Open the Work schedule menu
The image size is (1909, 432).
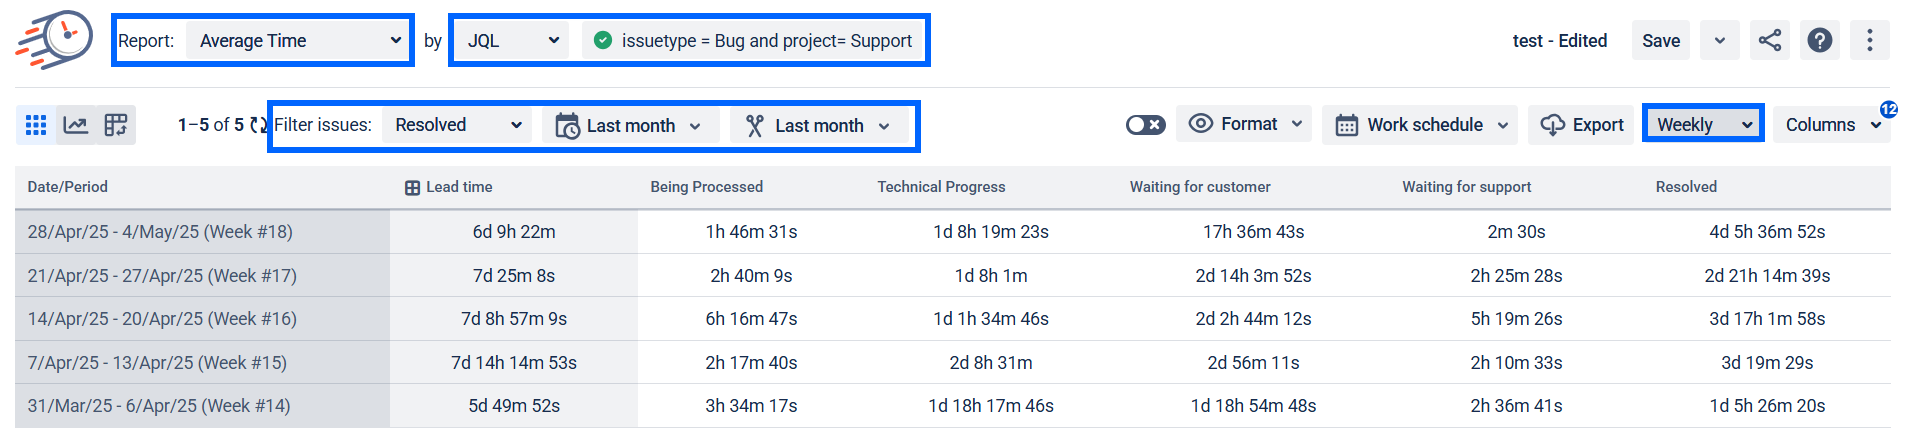1420,125
